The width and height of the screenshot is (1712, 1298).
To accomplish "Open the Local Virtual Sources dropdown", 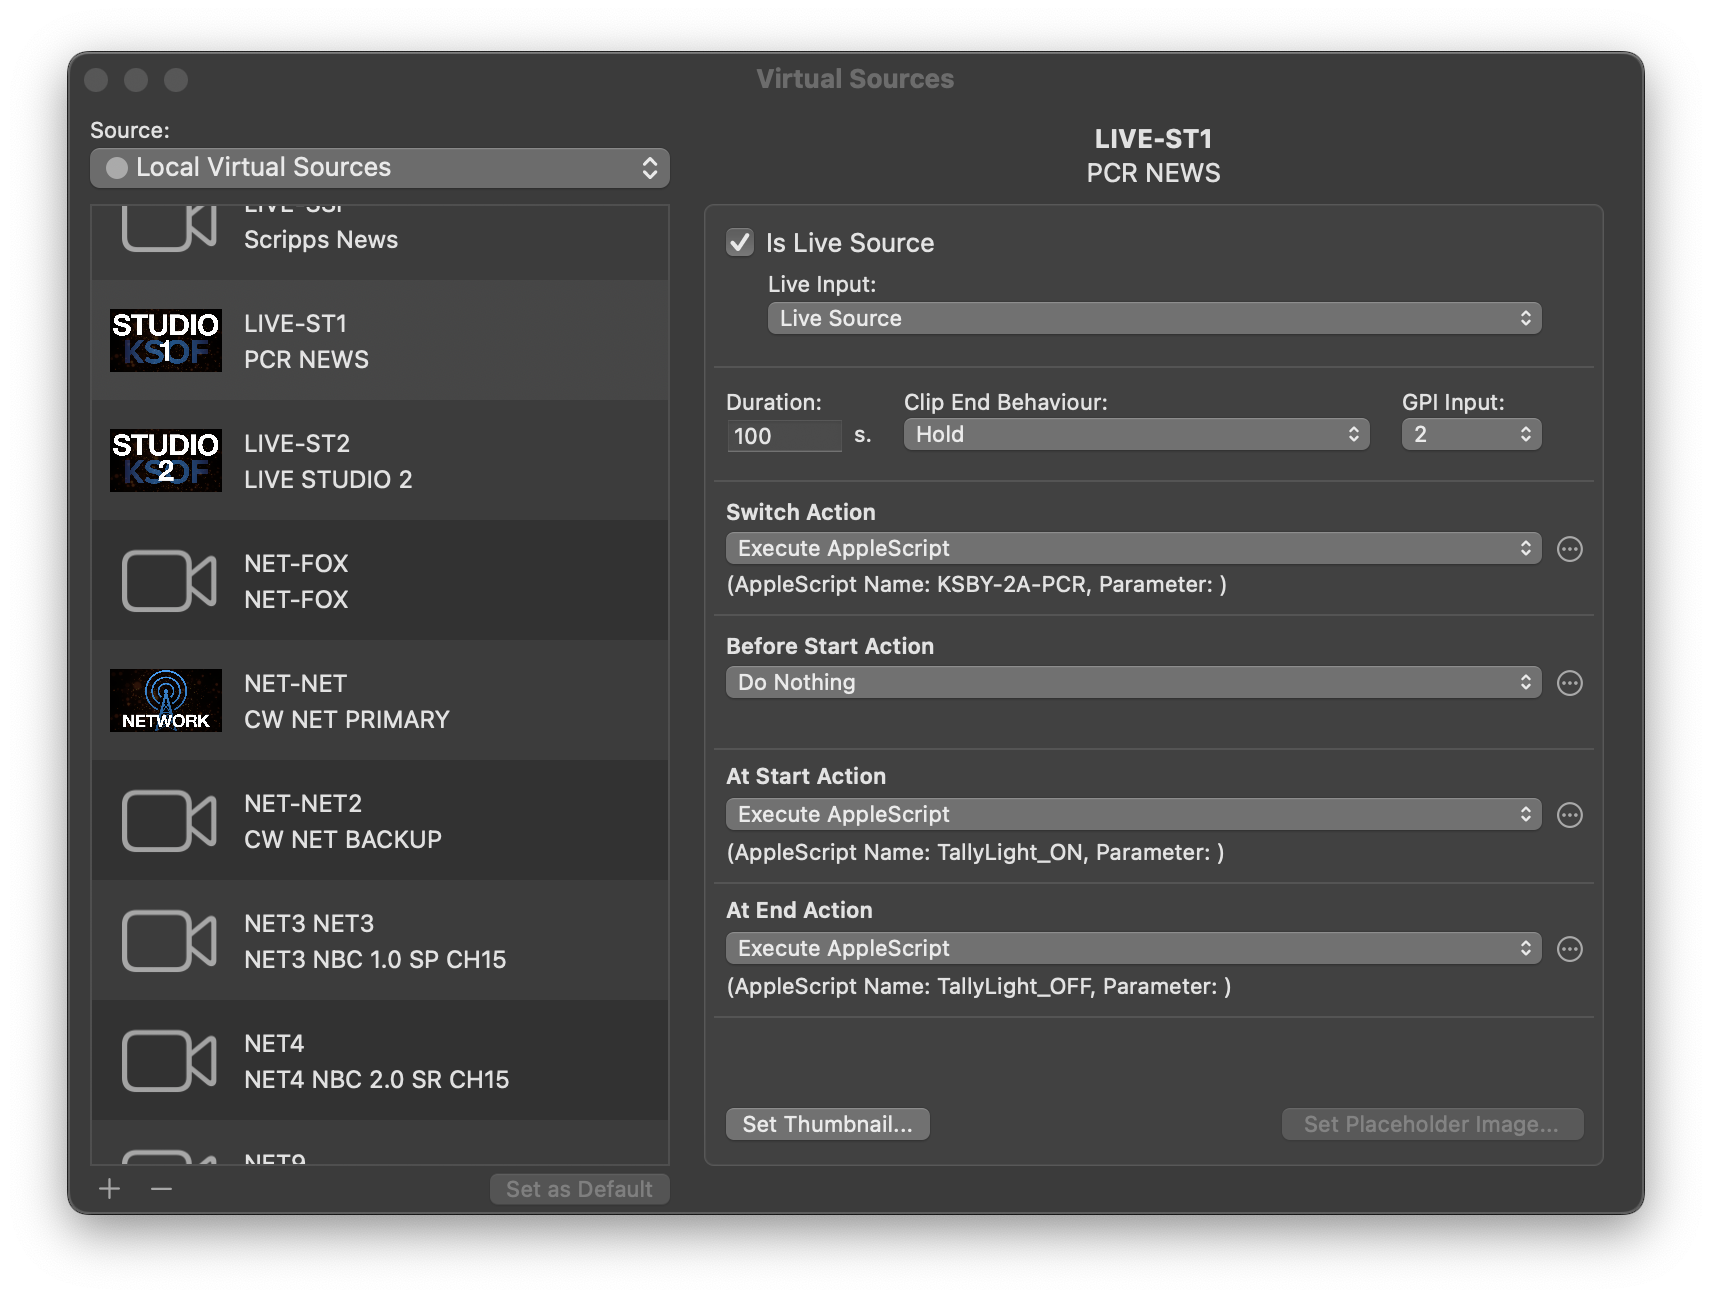I will tap(380, 168).
